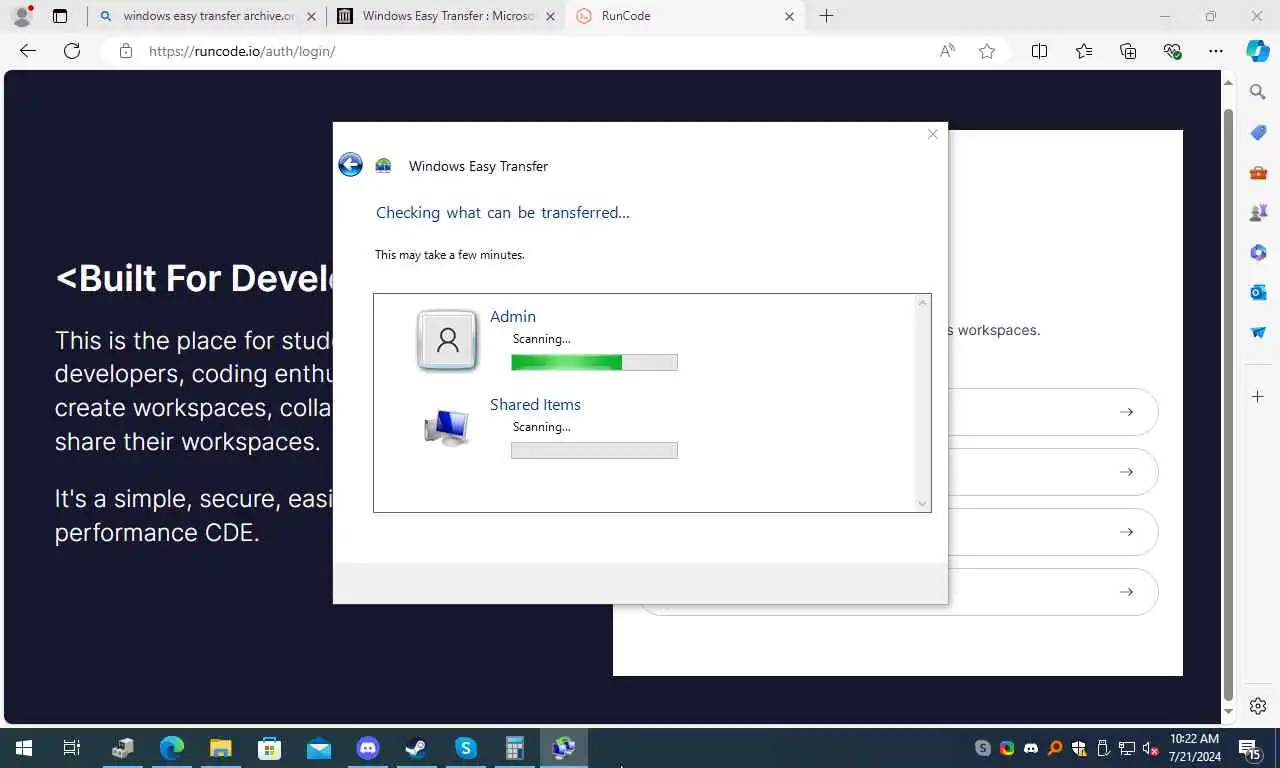Select the Shared Items computer icon
The height and width of the screenshot is (768, 1280).
(x=446, y=428)
